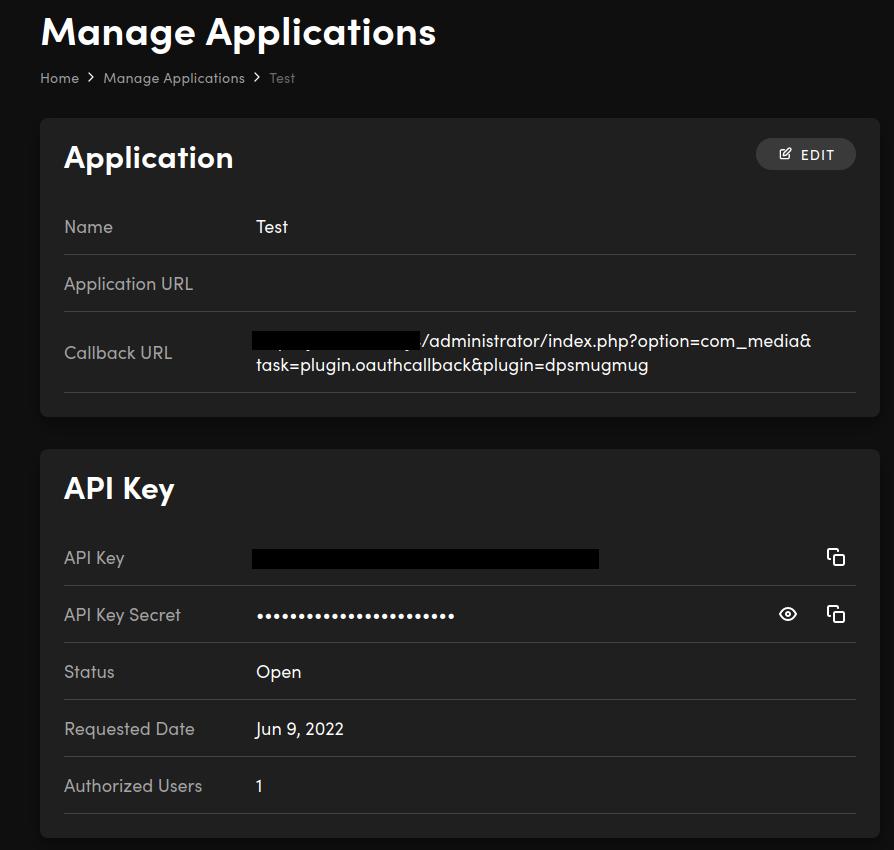Click the Application section heading
This screenshot has height=850, width=894.
(148, 158)
